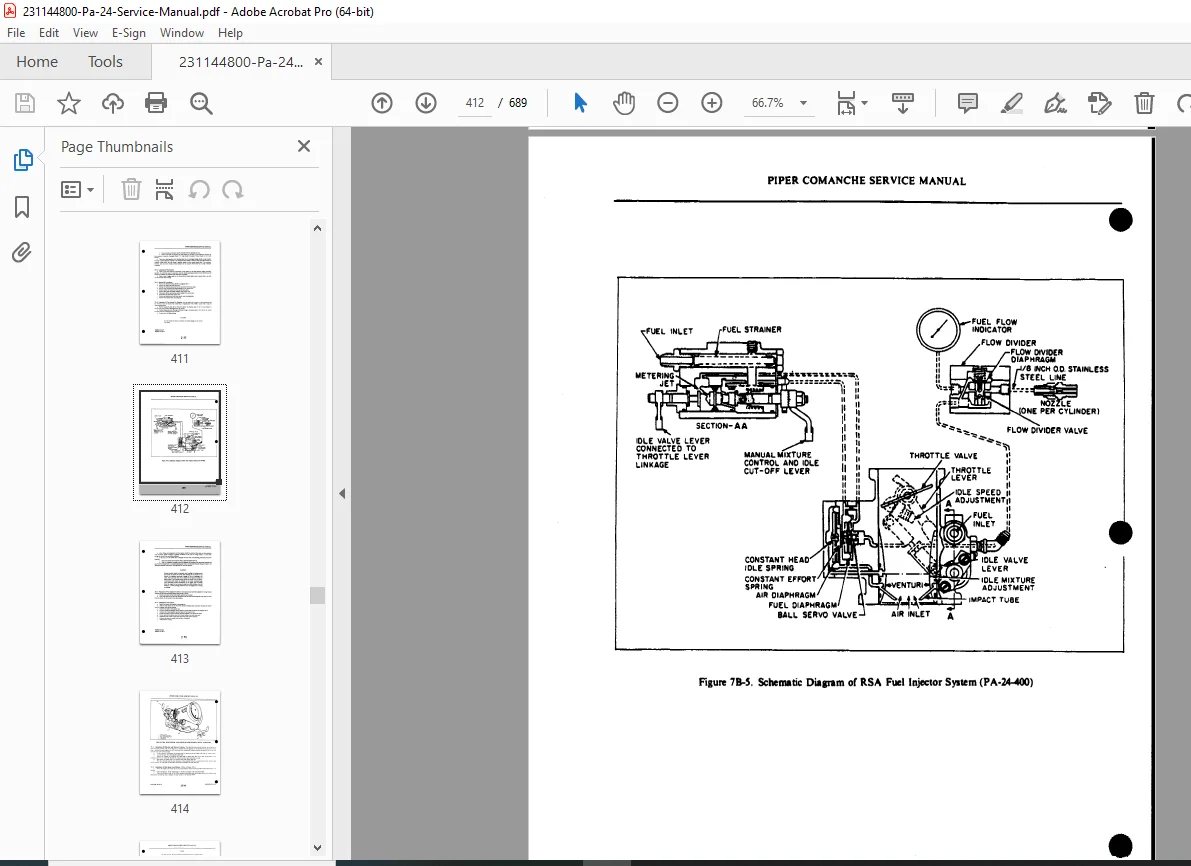Click the thumbnails scrollbar handle
The width and height of the screenshot is (1191, 866).
point(317,596)
